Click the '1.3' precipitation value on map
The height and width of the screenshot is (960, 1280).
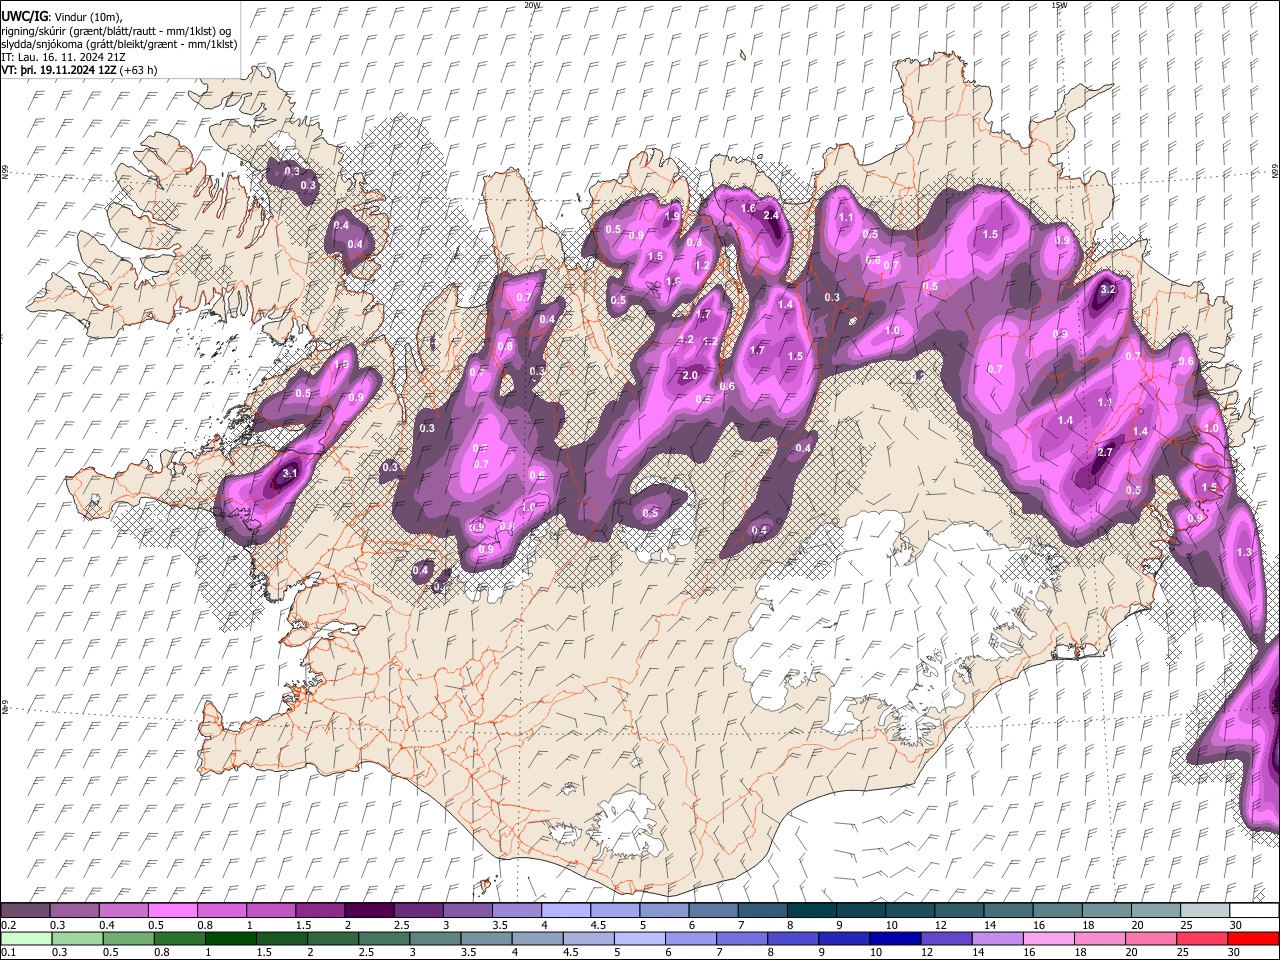click(x=1244, y=552)
